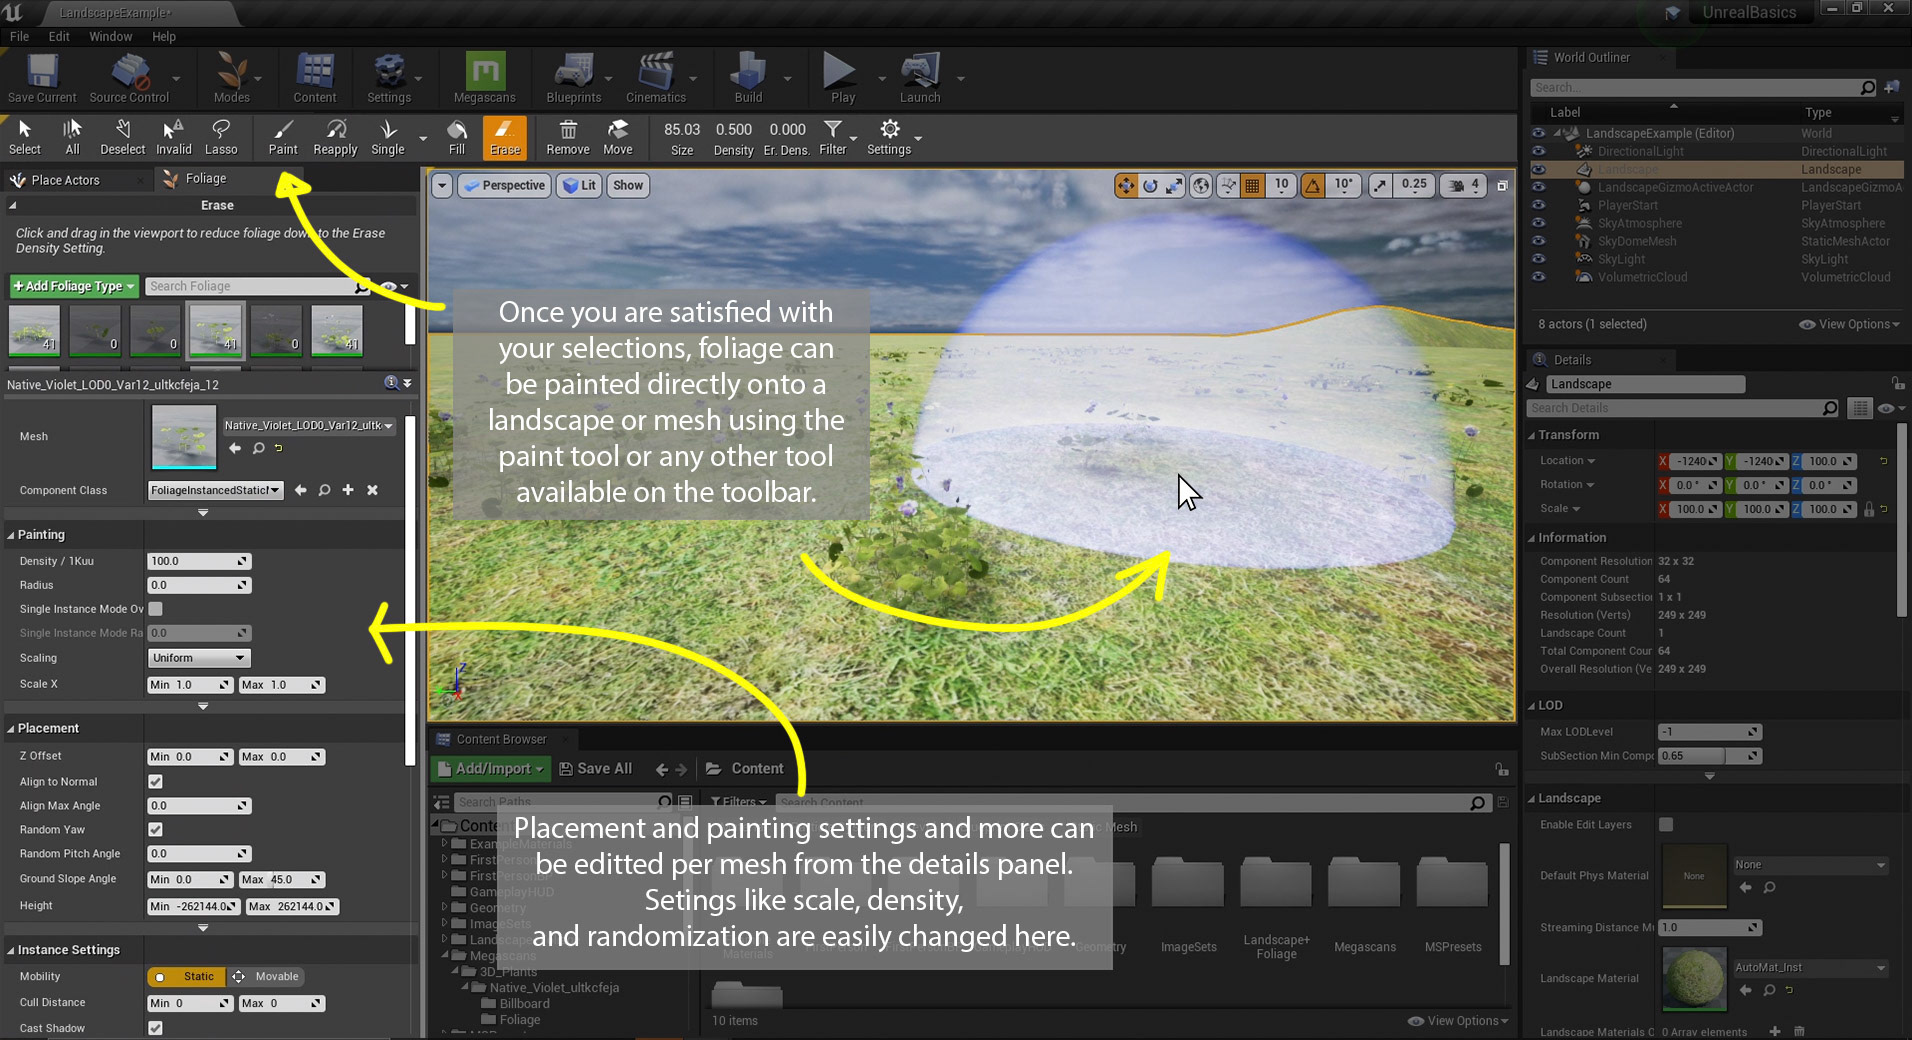The image size is (1912, 1040).
Task: Click the viewport Show button
Action: click(x=628, y=185)
